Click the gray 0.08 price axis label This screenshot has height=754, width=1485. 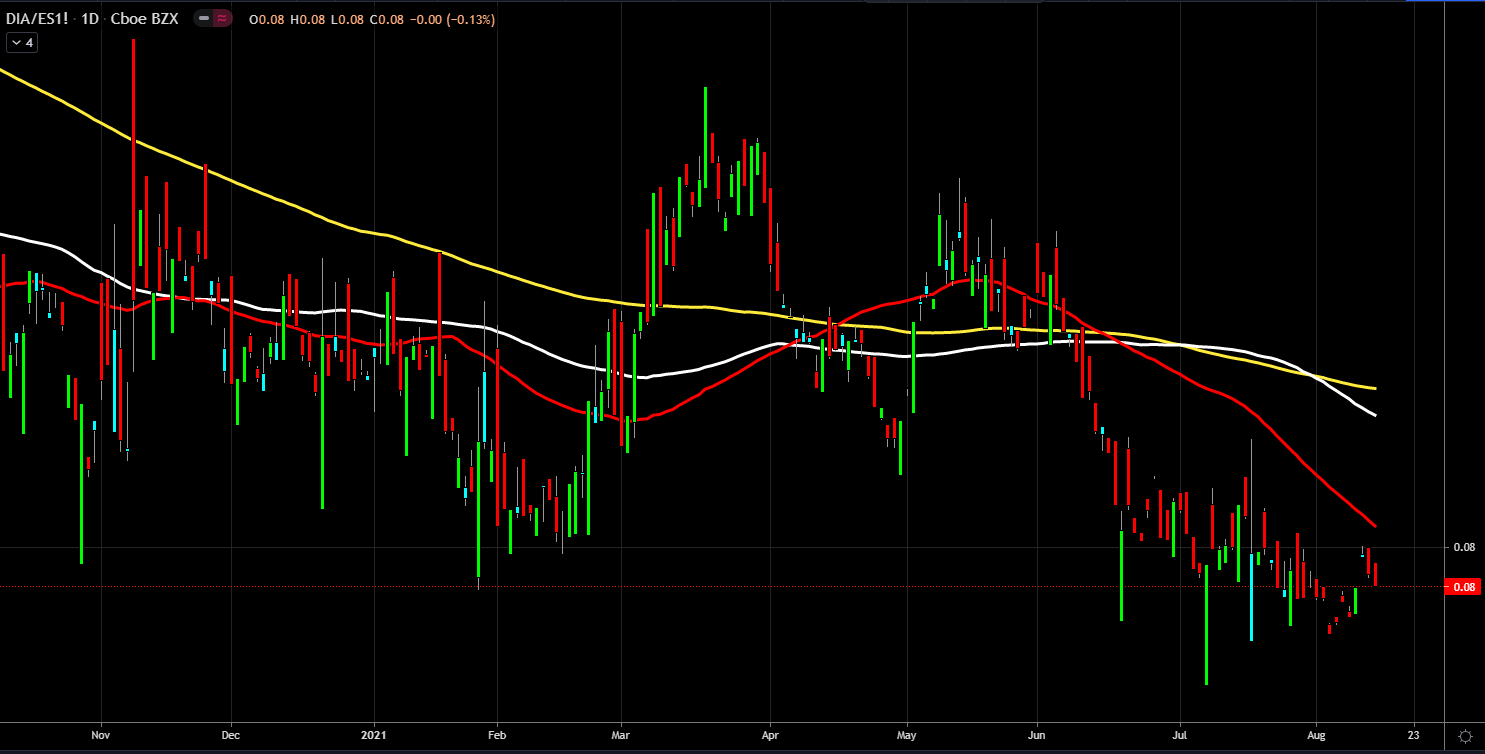click(x=1464, y=547)
